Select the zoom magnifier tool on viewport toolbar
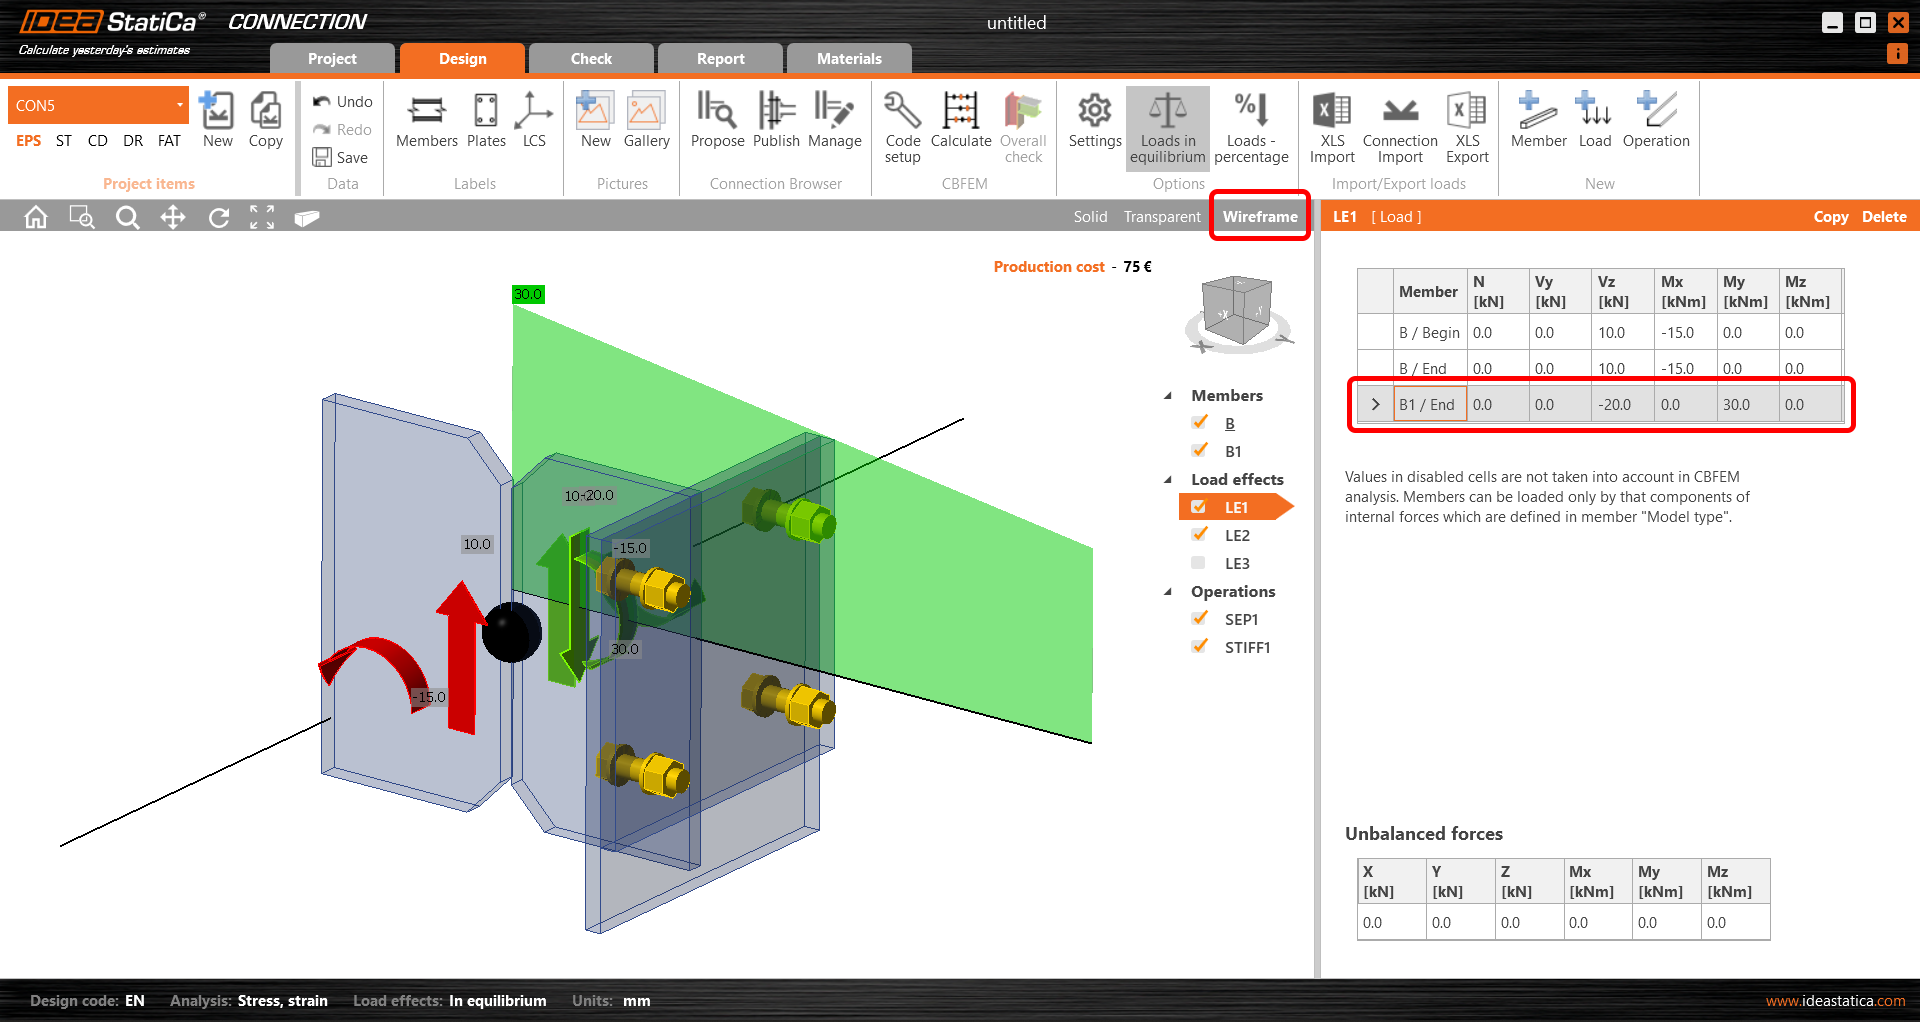Image resolution: width=1920 pixels, height=1022 pixels. pyautogui.click(x=127, y=216)
